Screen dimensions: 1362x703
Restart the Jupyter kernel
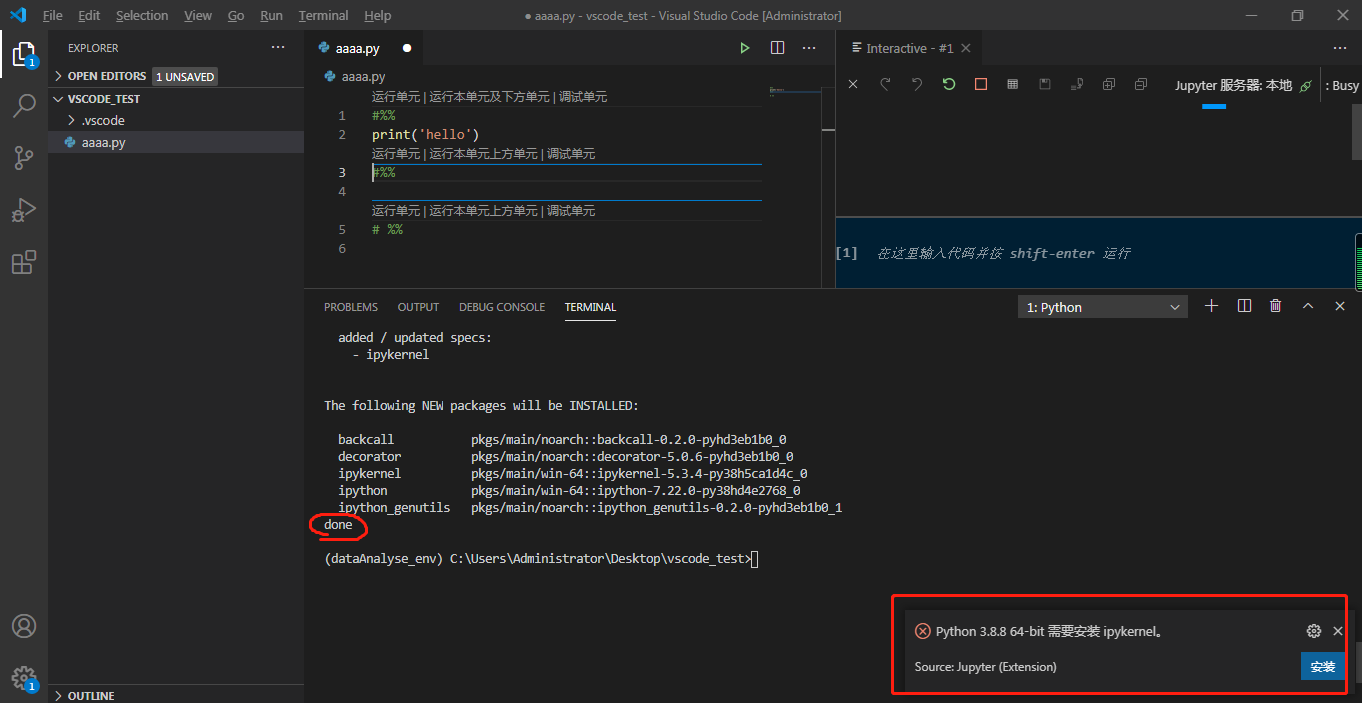click(x=949, y=85)
